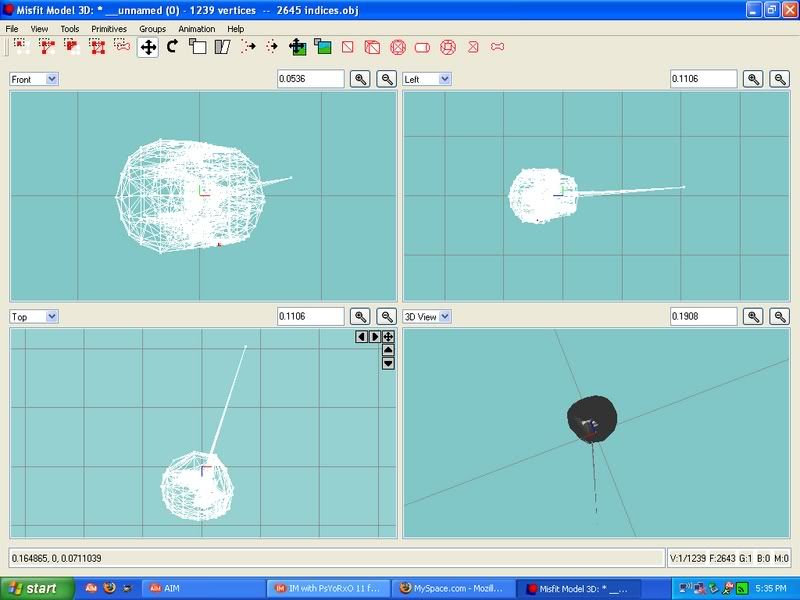Choose the Select Groups tool
This screenshot has width=800, height=600.
[97, 47]
